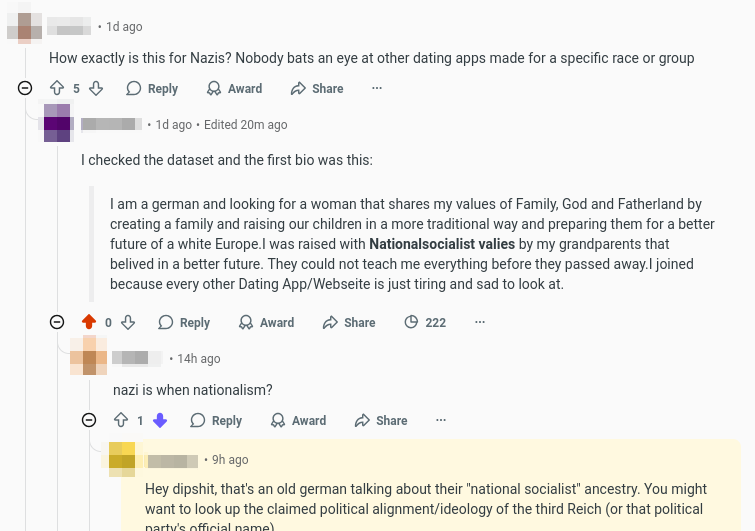
Task: Collapse the dataset bio comment thread
Action: pyautogui.click(x=57, y=323)
